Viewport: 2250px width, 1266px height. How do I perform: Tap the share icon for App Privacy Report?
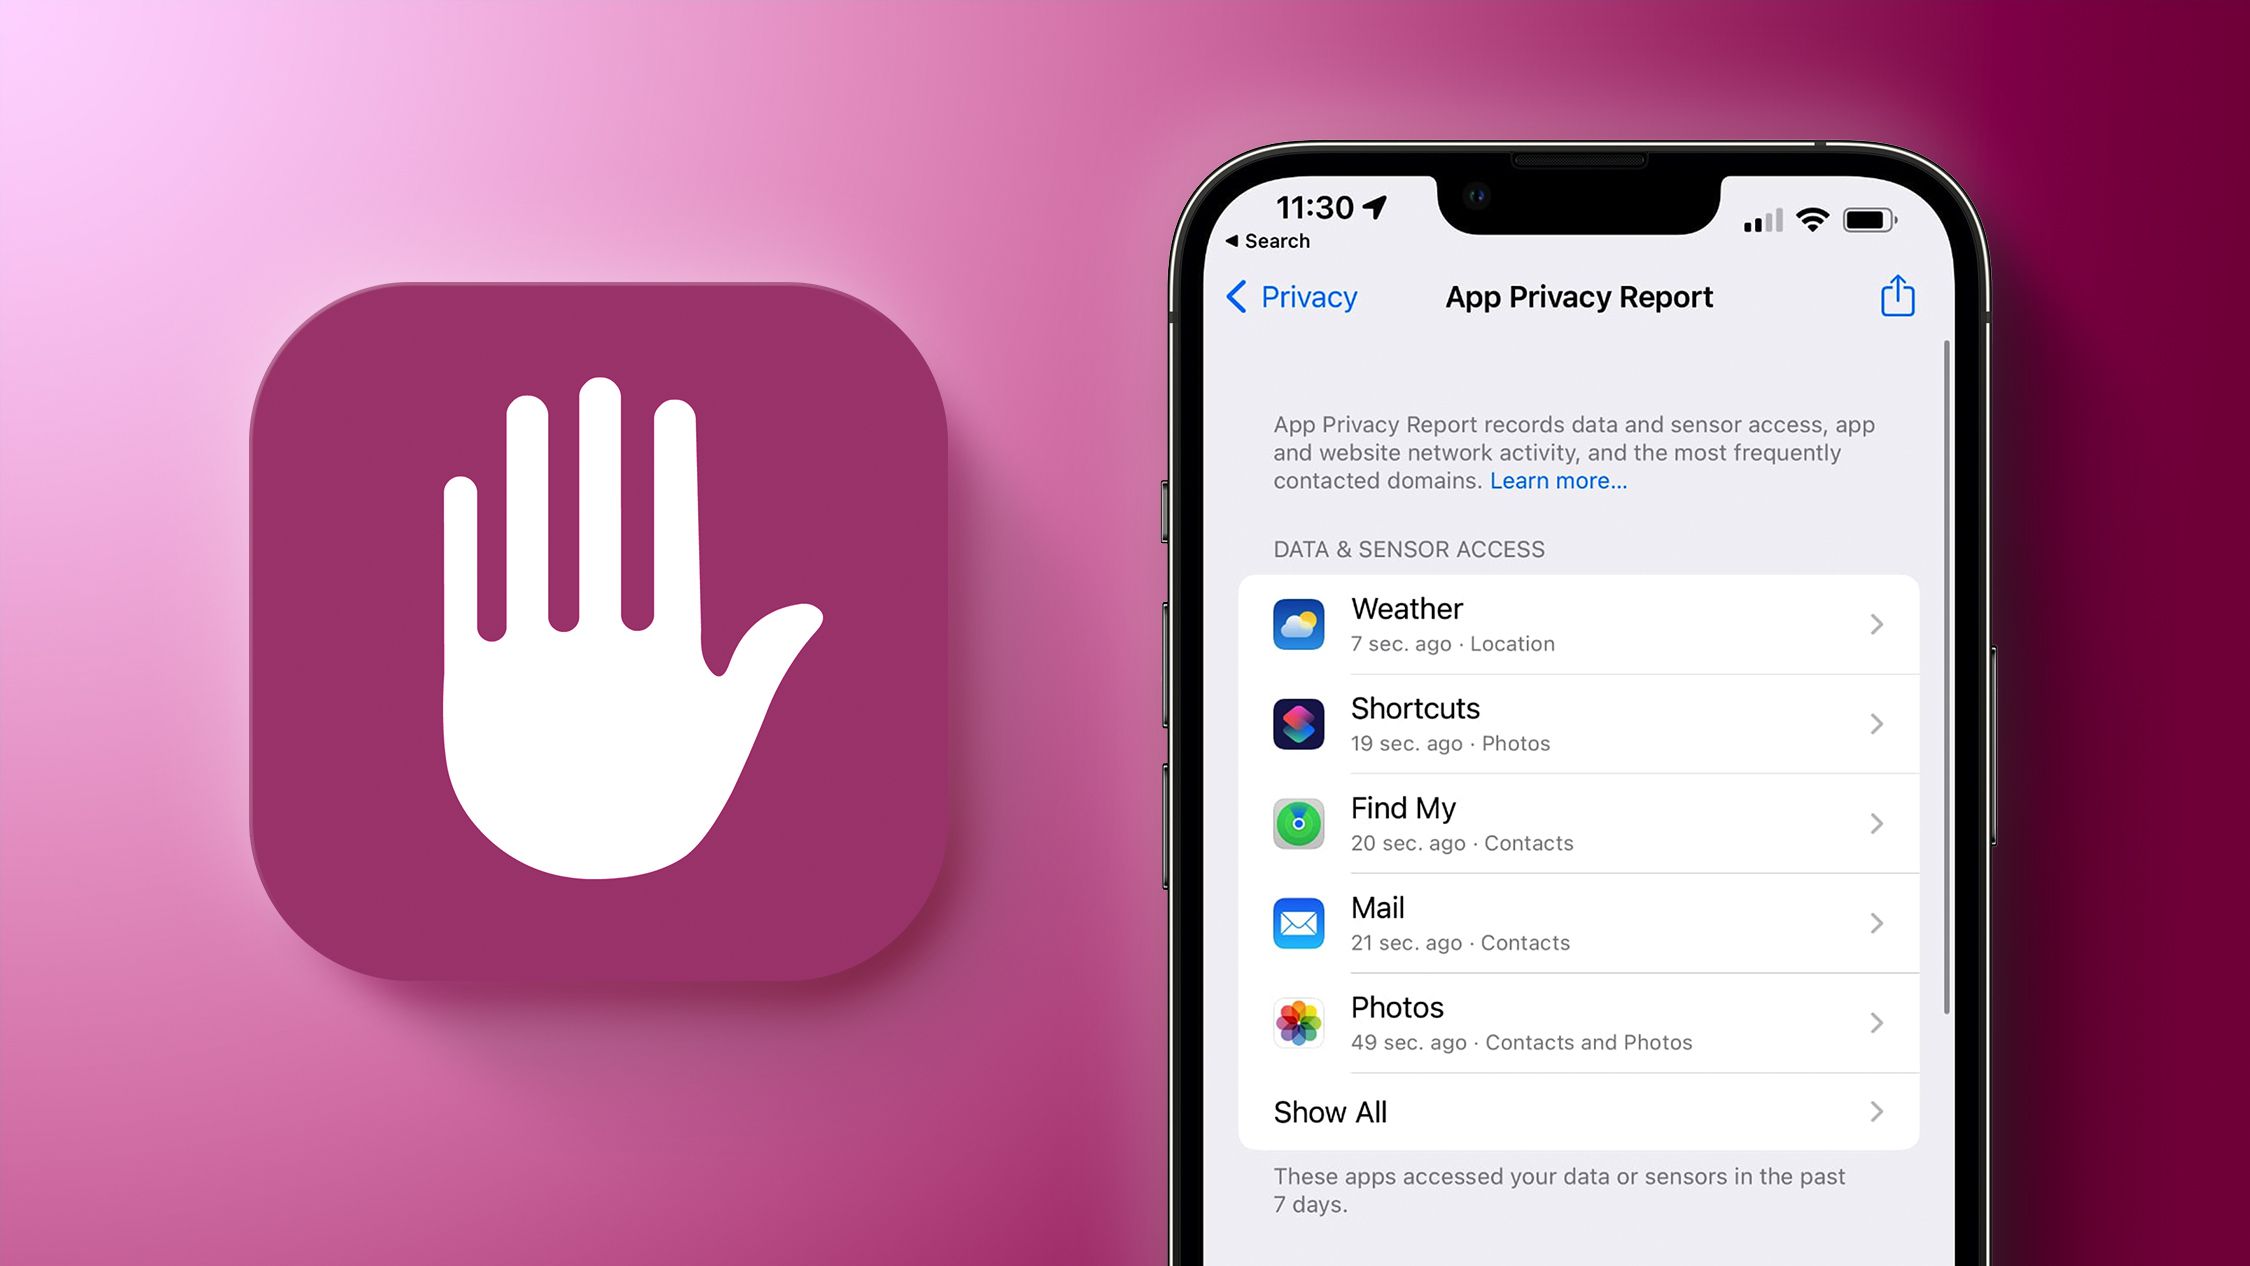(1898, 297)
